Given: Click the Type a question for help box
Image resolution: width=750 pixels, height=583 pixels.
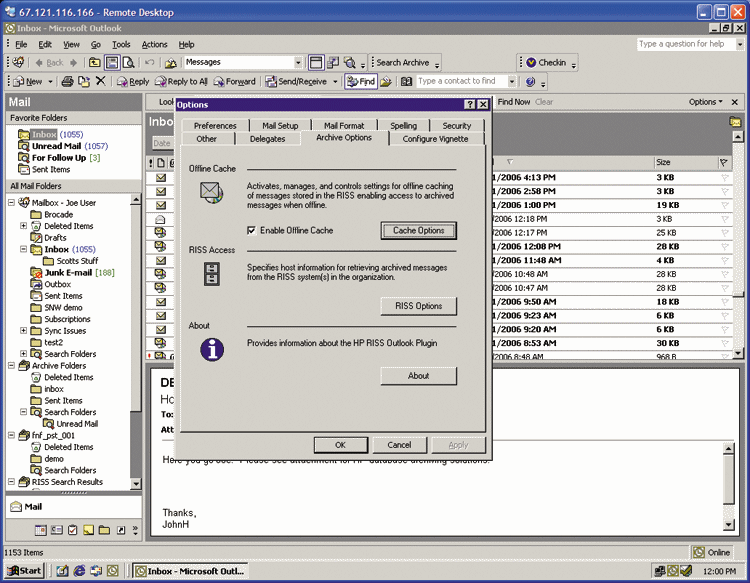Looking at the screenshot, I should (686, 44).
